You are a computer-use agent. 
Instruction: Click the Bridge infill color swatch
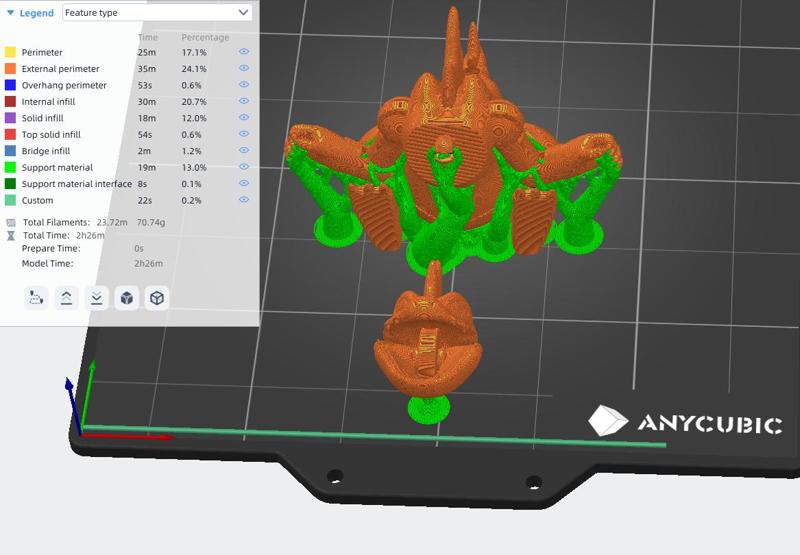tap(10, 150)
